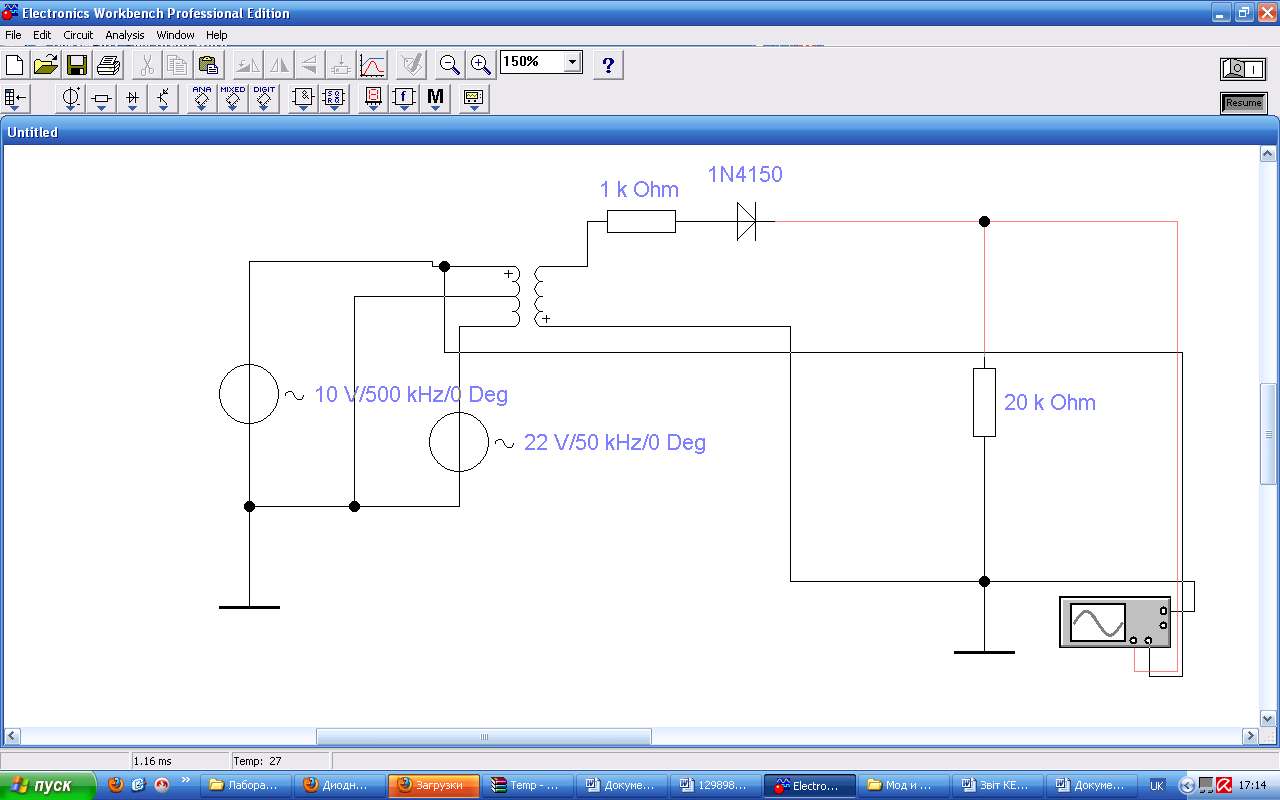Open the Circuit menu
The width and height of the screenshot is (1280, 800).
[x=78, y=35]
